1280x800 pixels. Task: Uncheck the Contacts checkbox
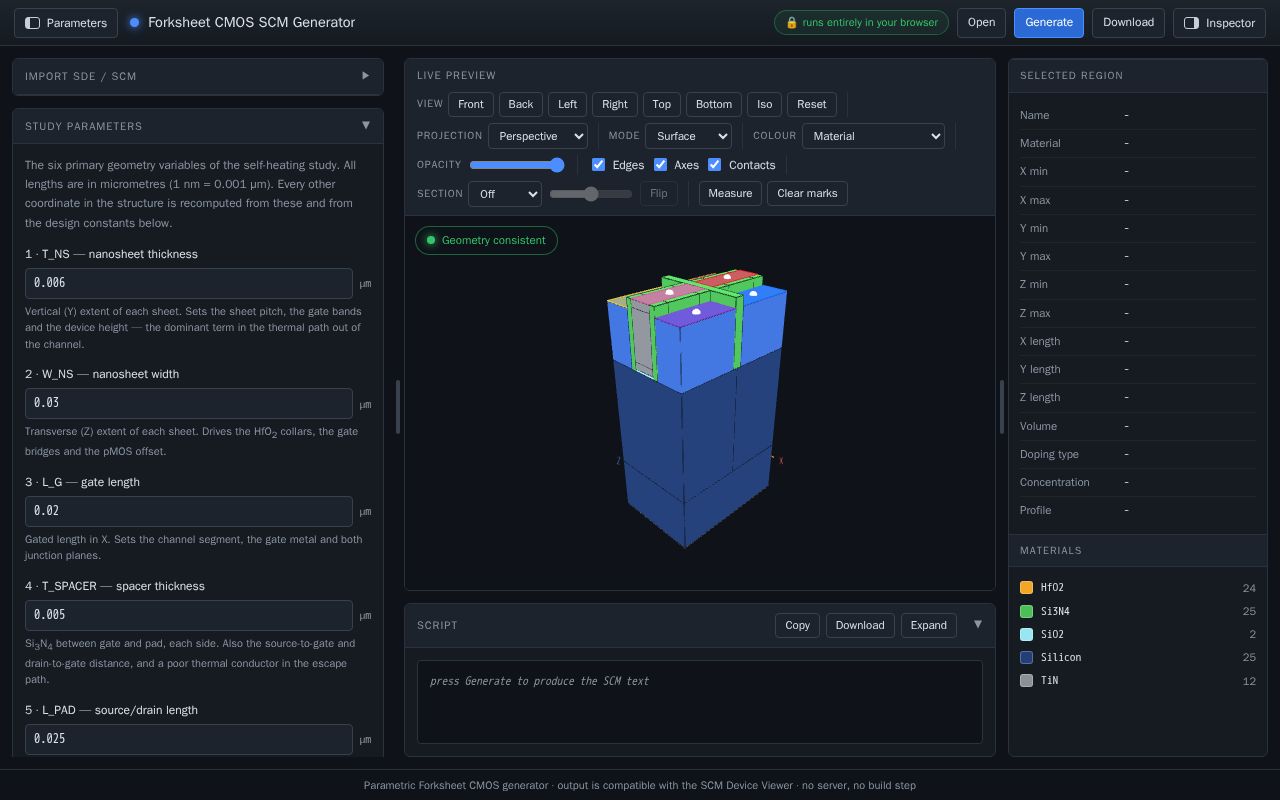(x=714, y=165)
